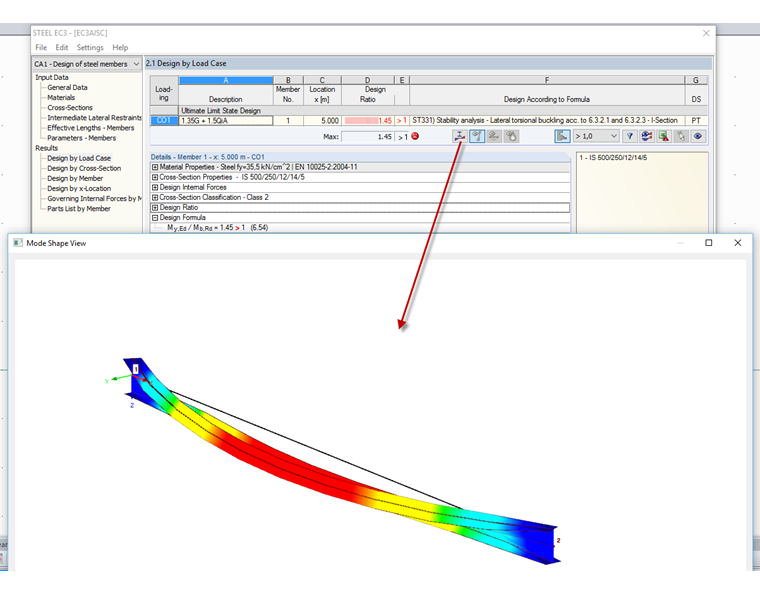Expand the Design Ratio row
Screen dimensions: 760x595
coord(155,207)
